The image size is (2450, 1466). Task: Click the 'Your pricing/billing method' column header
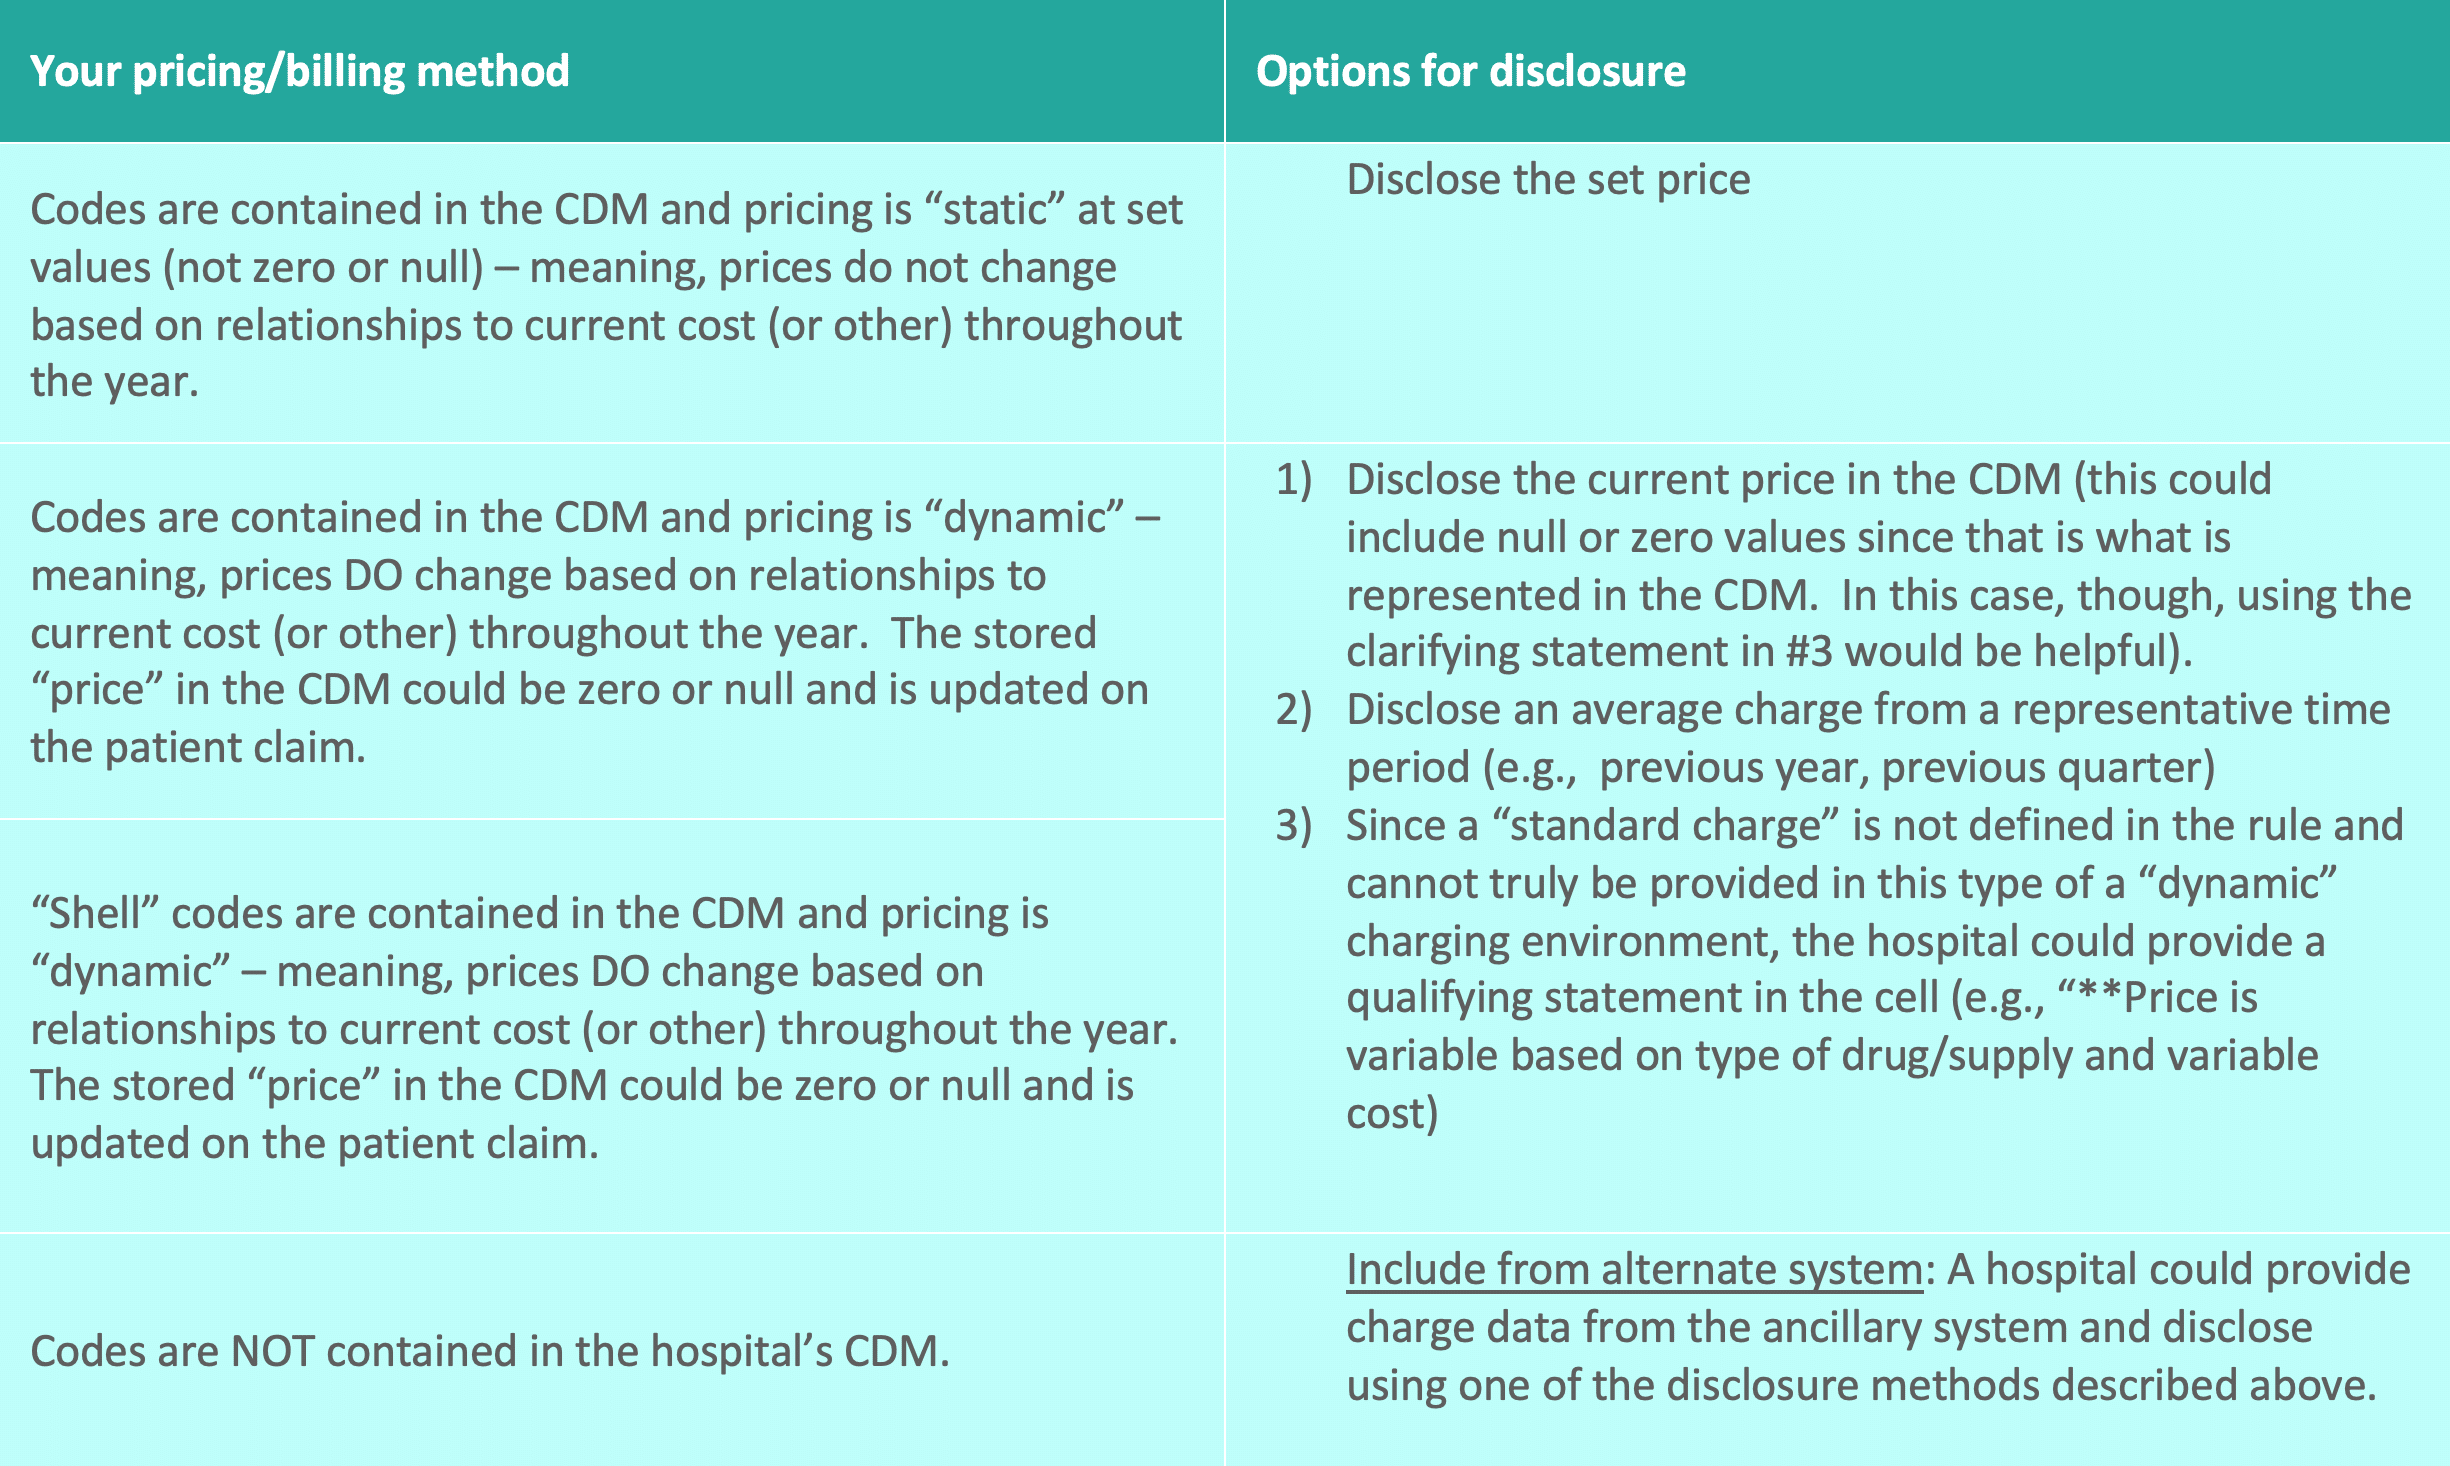coord(299,72)
